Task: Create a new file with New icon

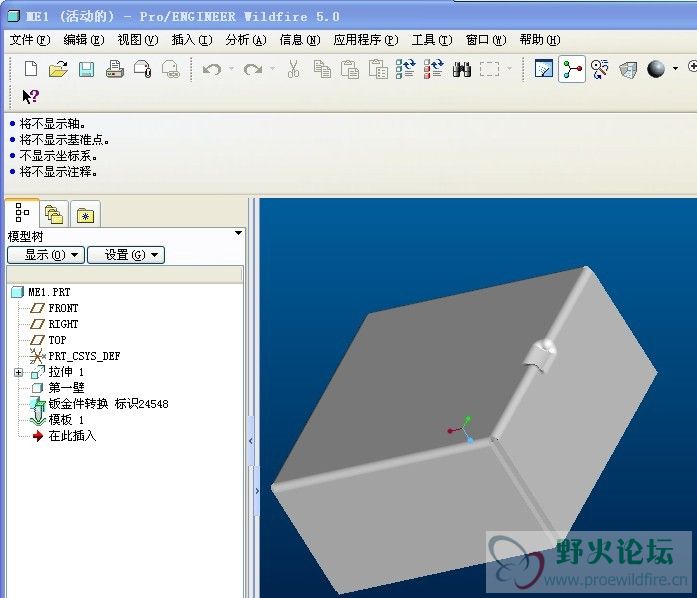Action: coord(31,69)
